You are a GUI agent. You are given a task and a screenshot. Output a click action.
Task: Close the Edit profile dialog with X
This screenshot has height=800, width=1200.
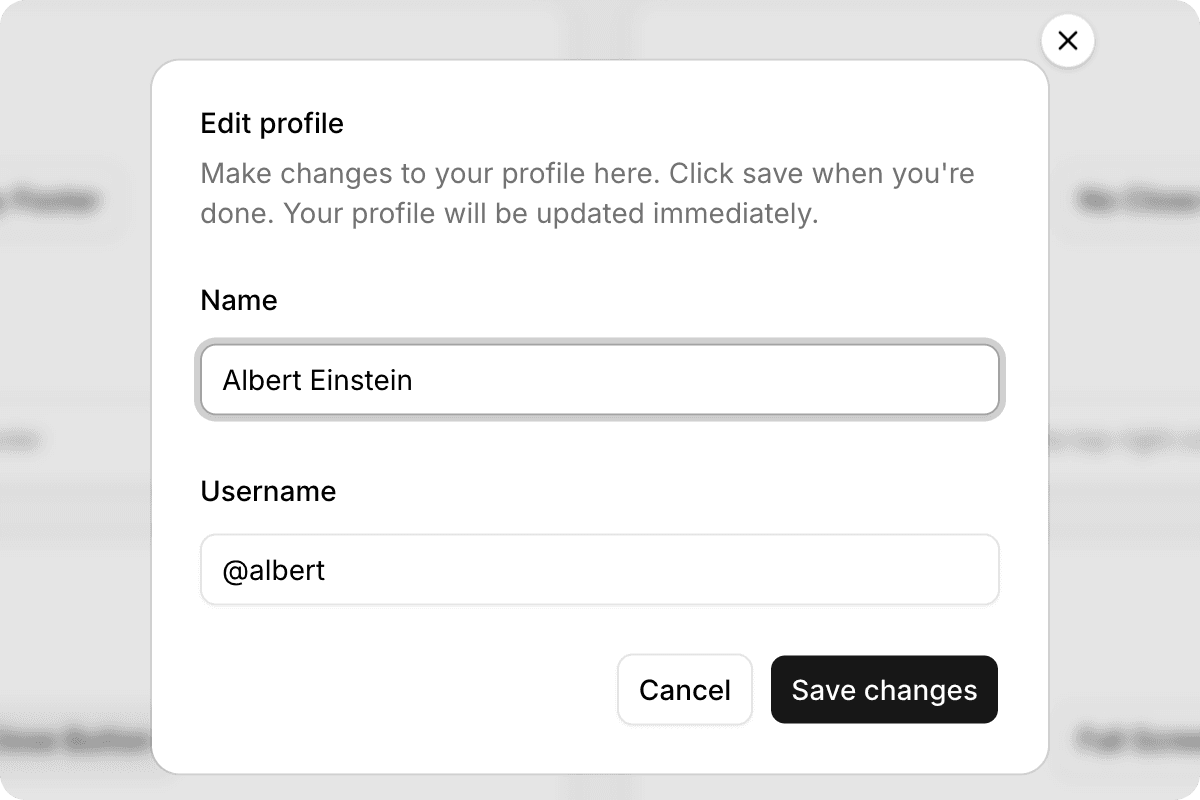pos(1067,41)
